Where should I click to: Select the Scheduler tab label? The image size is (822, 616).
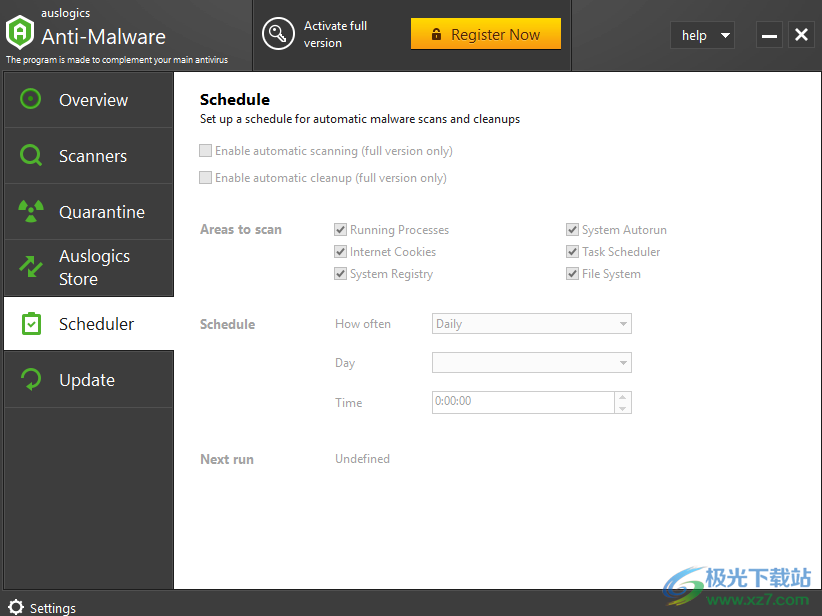click(x=96, y=324)
